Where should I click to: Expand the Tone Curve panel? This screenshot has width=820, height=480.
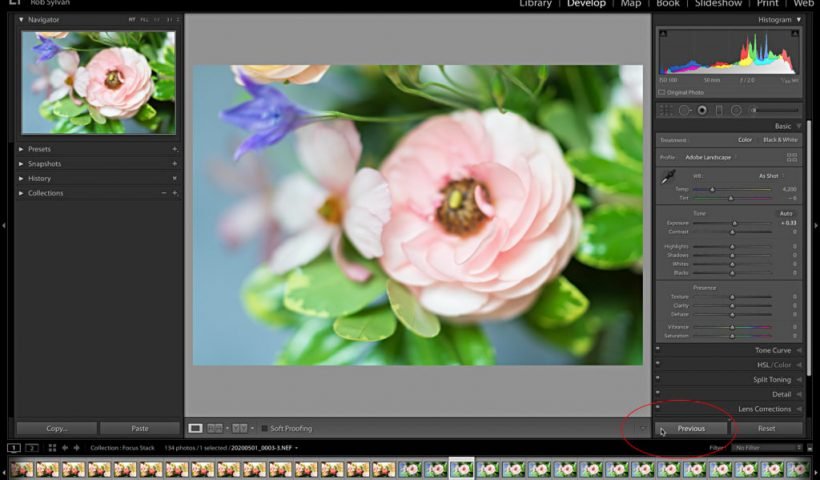click(772, 351)
